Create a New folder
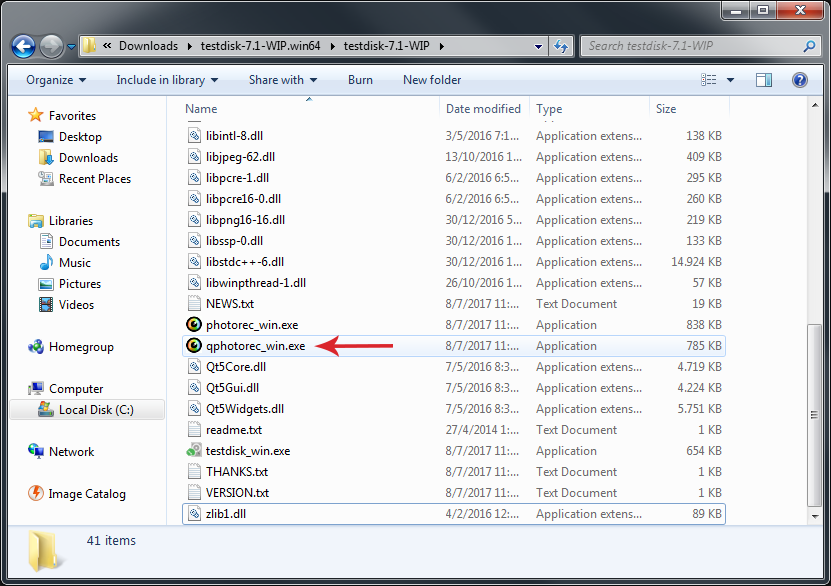The height and width of the screenshot is (586, 831). click(x=432, y=80)
